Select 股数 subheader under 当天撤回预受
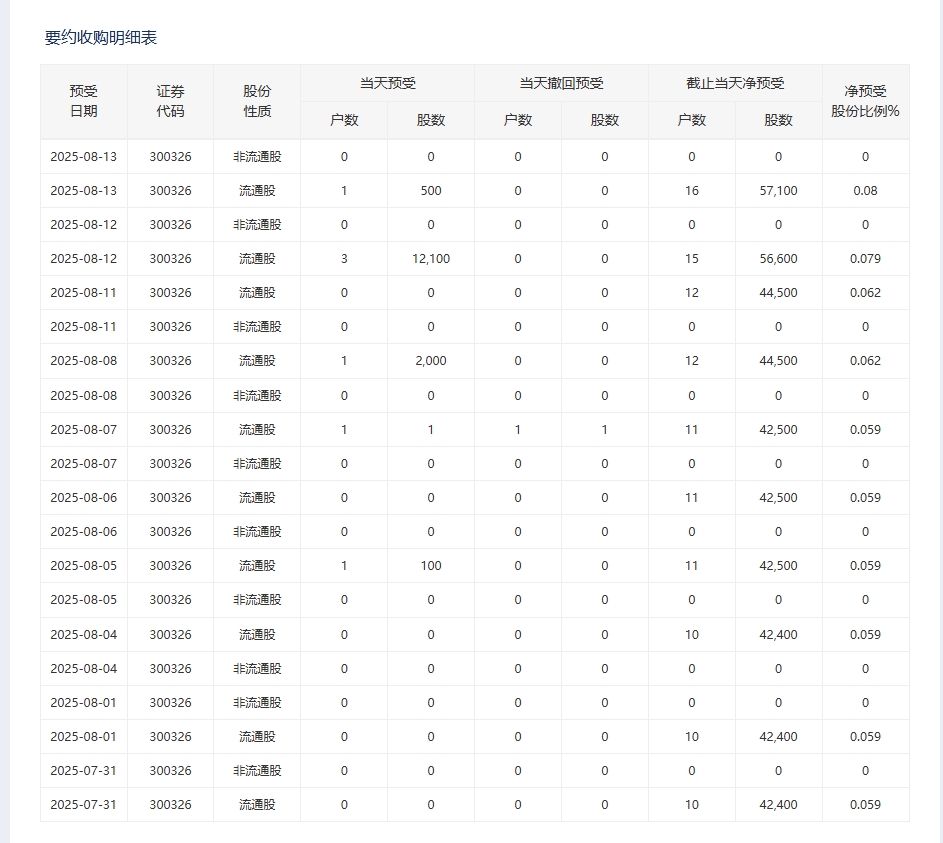 tap(604, 120)
